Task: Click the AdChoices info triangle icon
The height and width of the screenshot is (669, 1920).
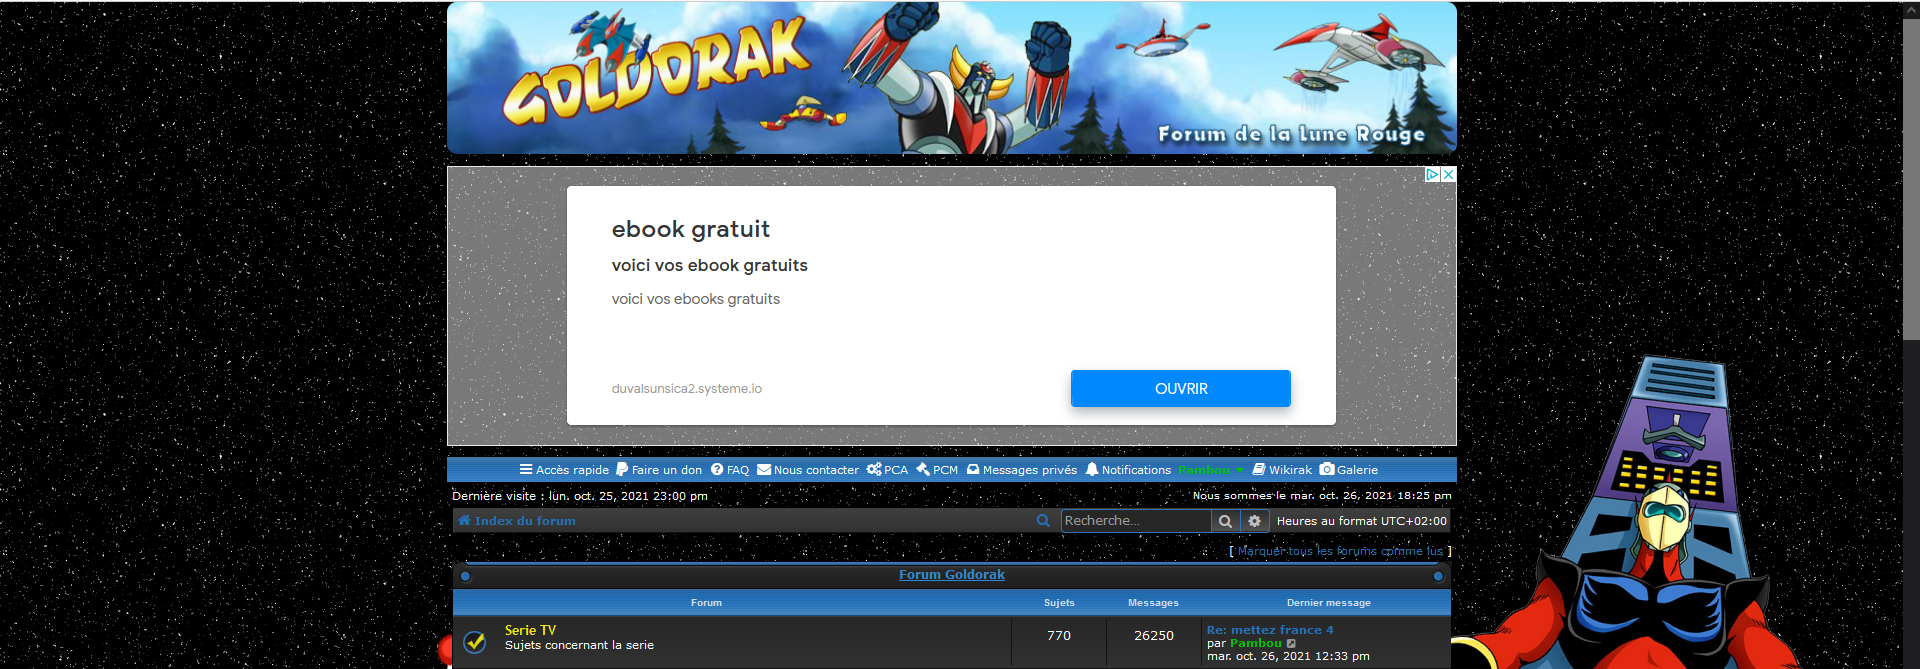Action: tap(1432, 174)
